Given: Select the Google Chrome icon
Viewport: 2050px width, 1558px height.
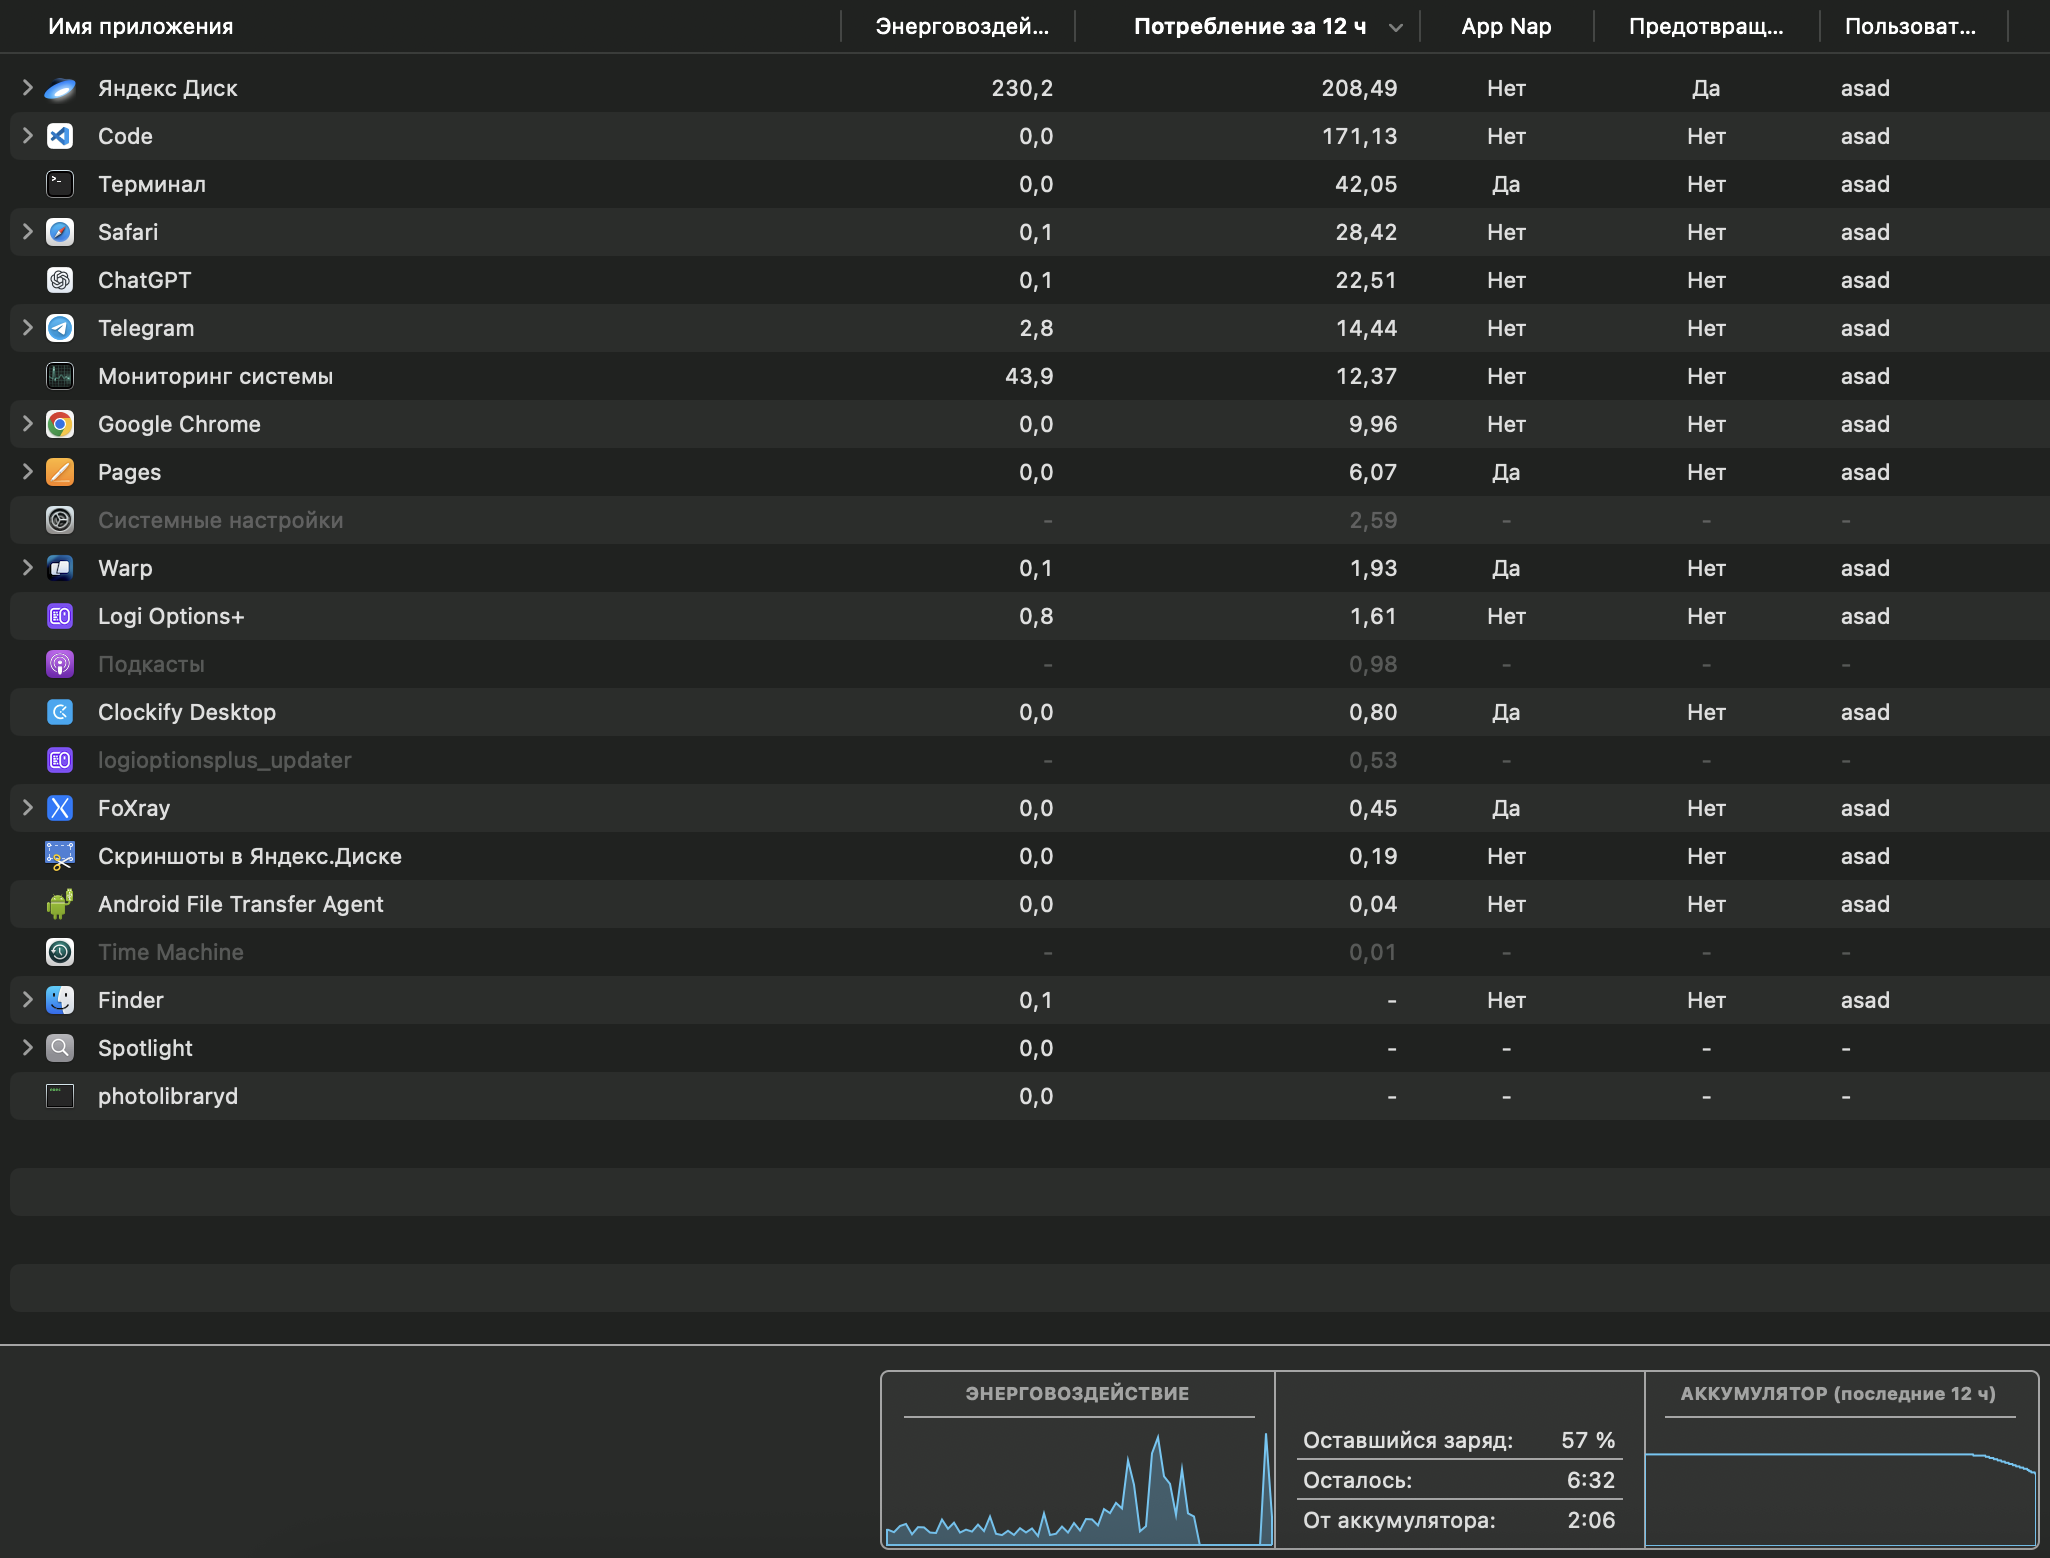Looking at the screenshot, I should (x=60, y=424).
